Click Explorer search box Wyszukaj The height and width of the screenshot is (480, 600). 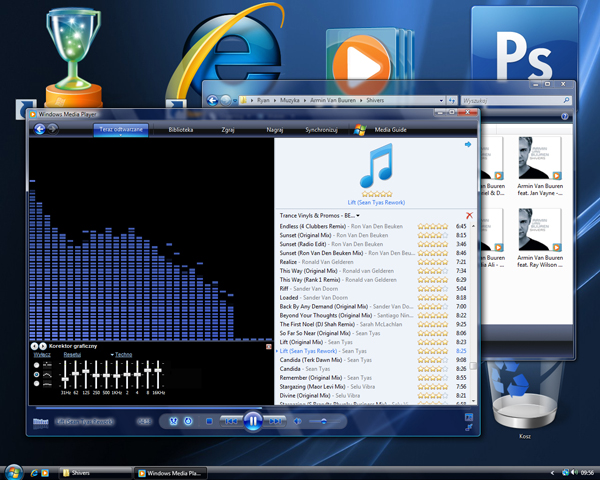pos(516,100)
